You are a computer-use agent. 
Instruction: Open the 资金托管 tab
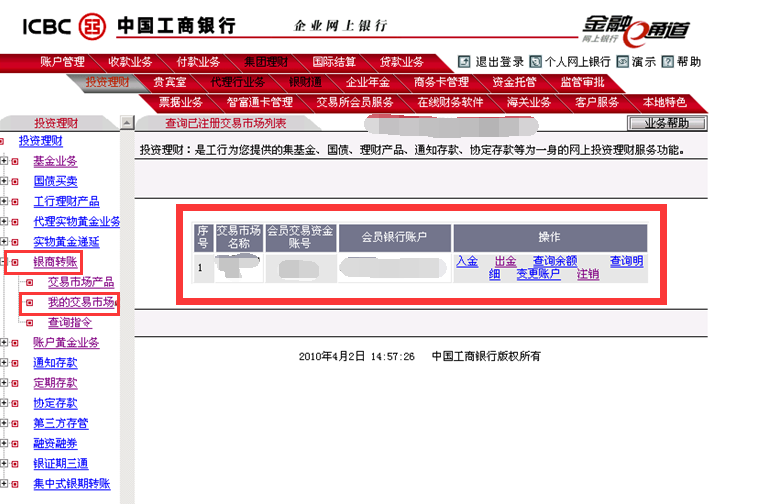514,82
